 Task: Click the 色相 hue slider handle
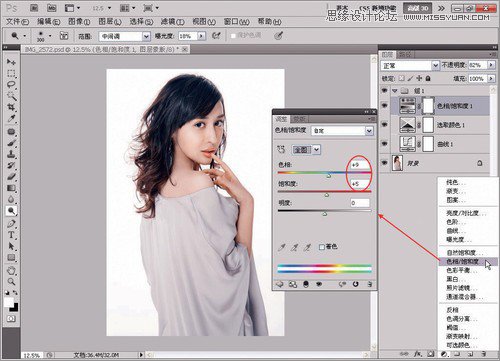pos(329,175)
